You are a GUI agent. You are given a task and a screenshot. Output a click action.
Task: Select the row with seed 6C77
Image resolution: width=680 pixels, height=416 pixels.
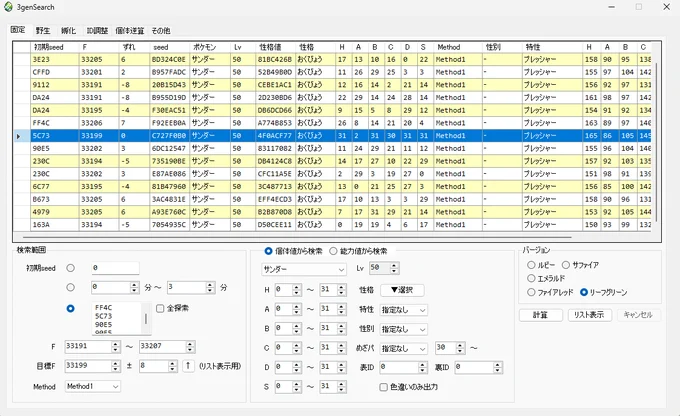(332, 187)
